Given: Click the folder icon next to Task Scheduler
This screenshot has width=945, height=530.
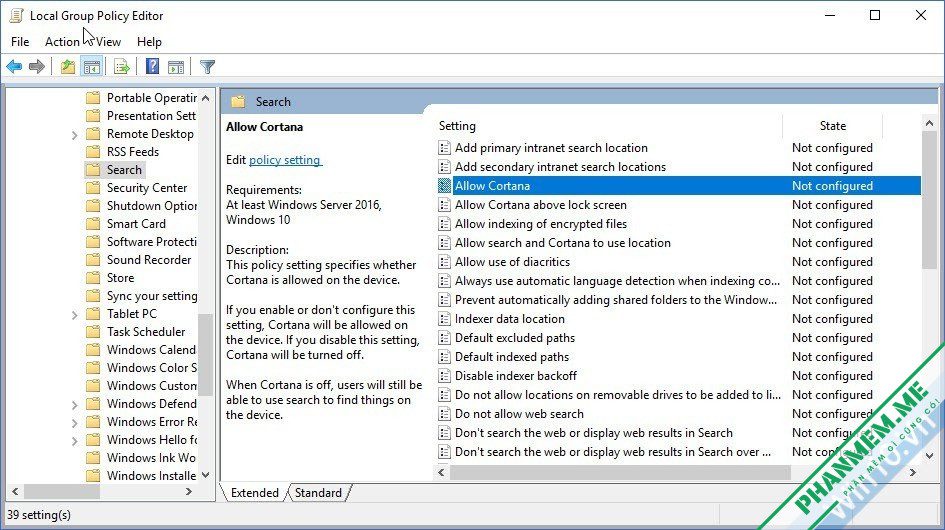Looking at the screenshot, I should (93, 332).
